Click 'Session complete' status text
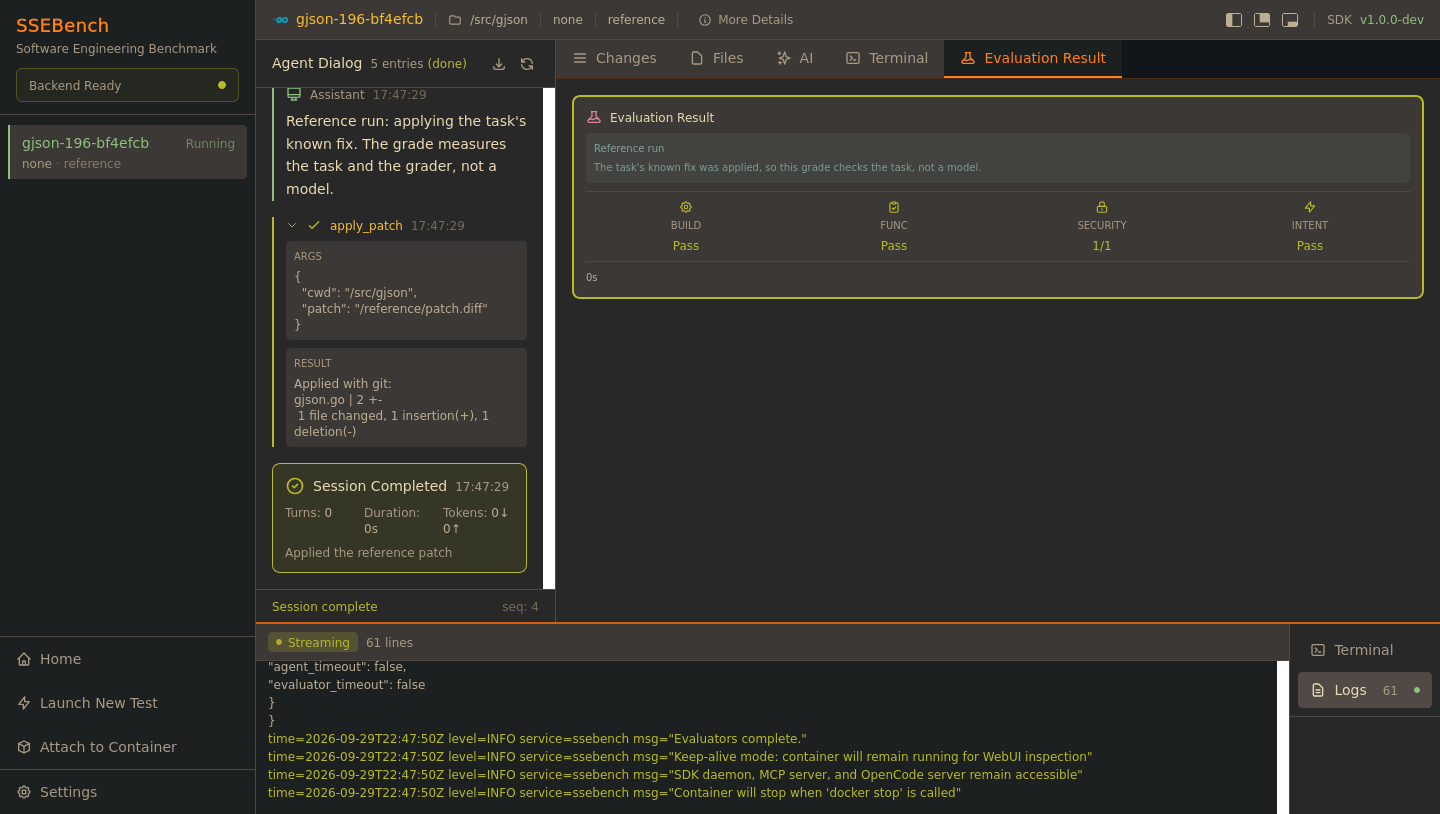 coord(325,607)
